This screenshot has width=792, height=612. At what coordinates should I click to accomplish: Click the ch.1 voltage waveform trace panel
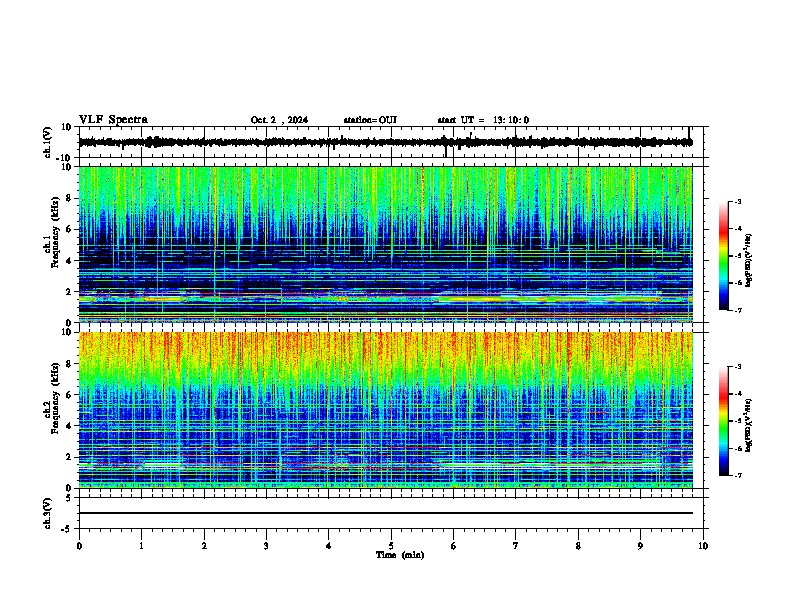coord(391,142)
